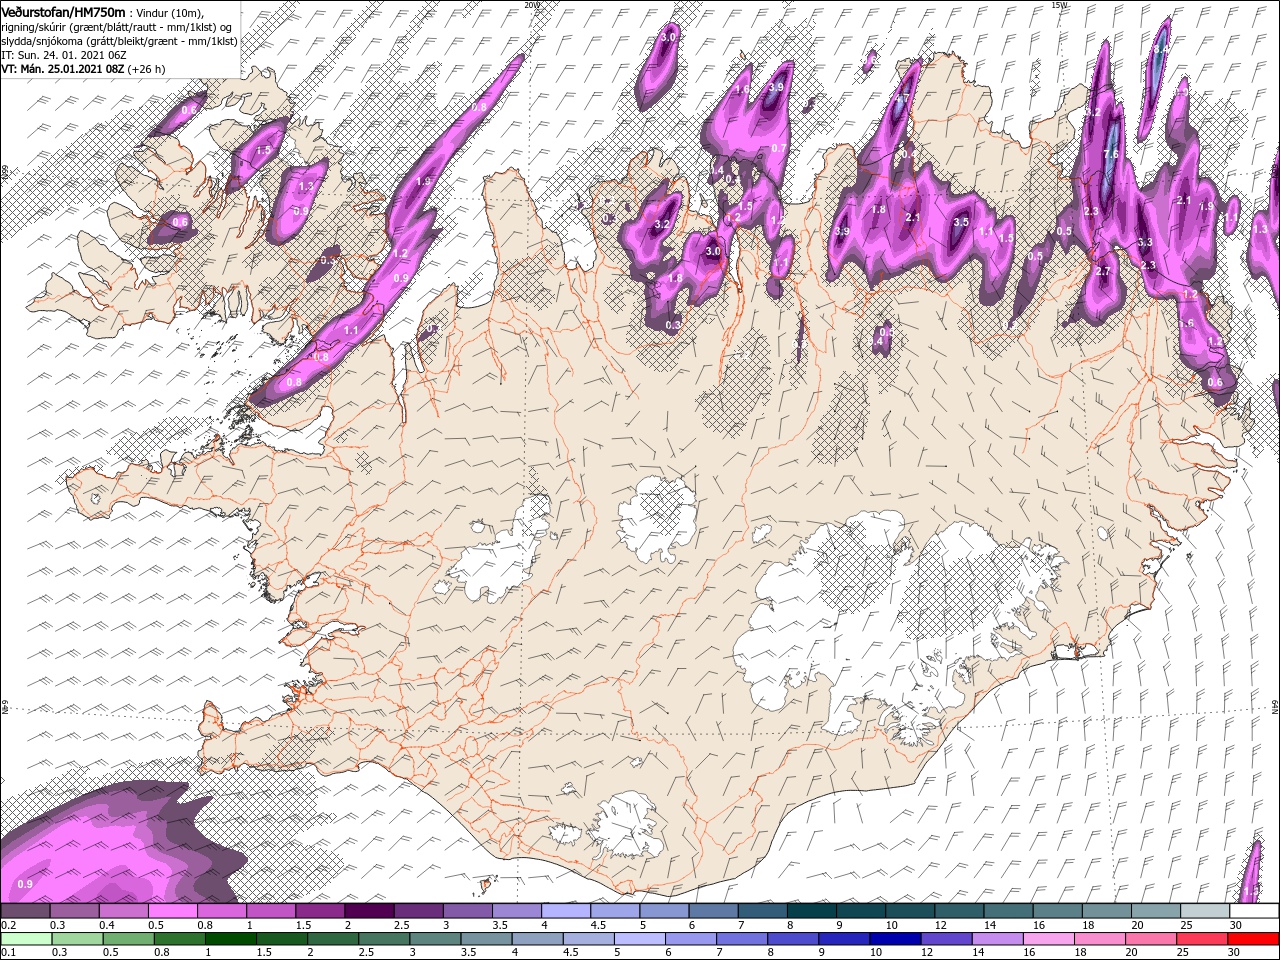Image resolution: width=1280 pixels, height=960 pixels.
Task: Click the Veðurstofan/HM750m title text
Action: [63, 11]
